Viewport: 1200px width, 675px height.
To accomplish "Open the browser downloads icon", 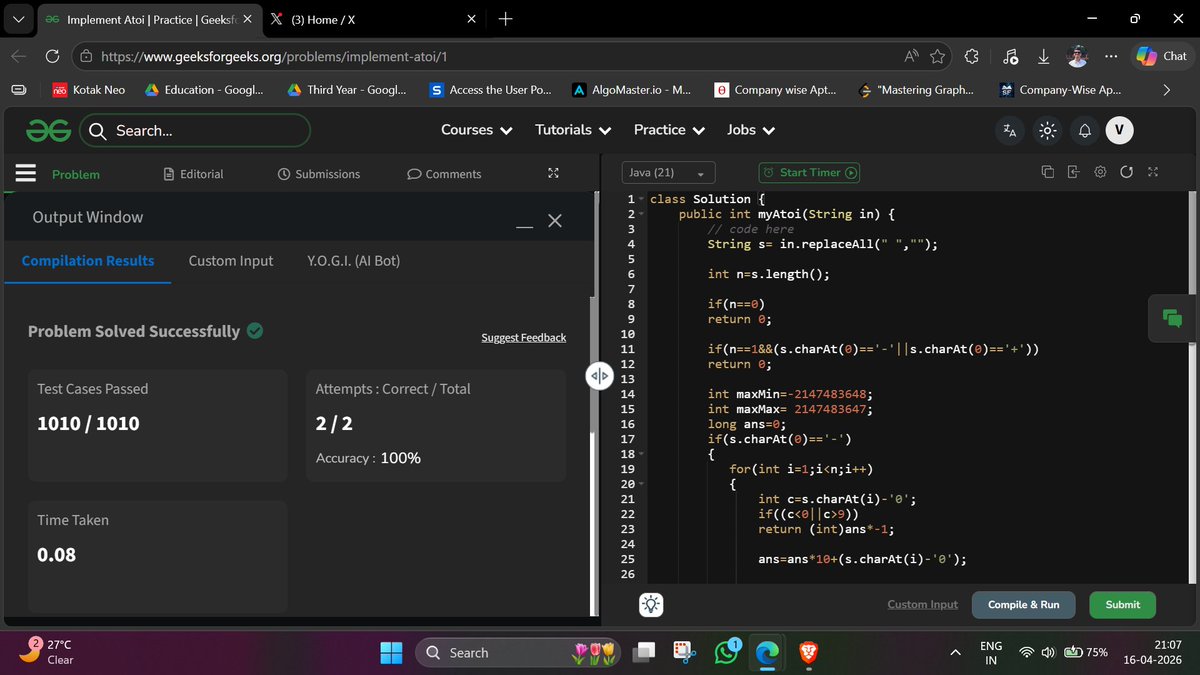I will [1043, 57].
